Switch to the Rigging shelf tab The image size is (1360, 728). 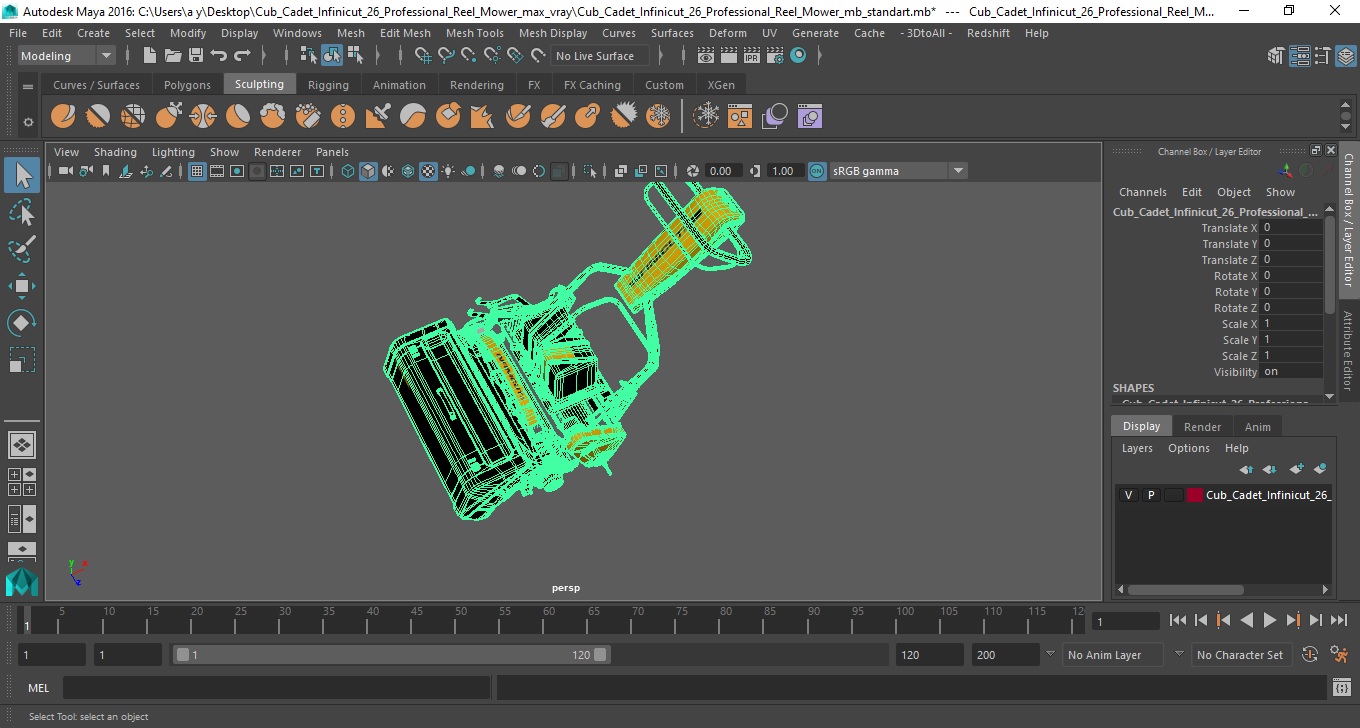point(328,85)
